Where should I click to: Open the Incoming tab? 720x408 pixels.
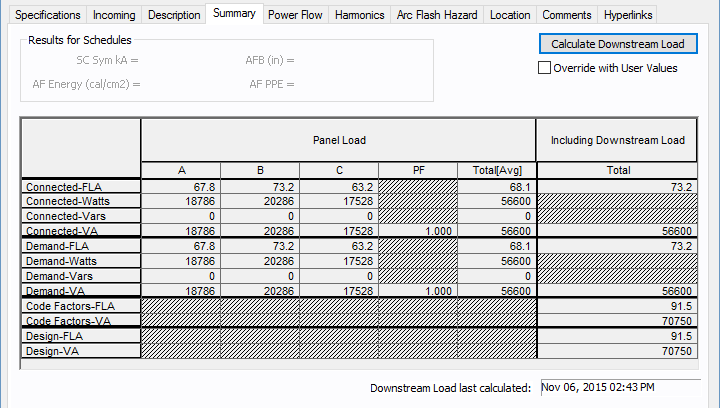point(114,15)
